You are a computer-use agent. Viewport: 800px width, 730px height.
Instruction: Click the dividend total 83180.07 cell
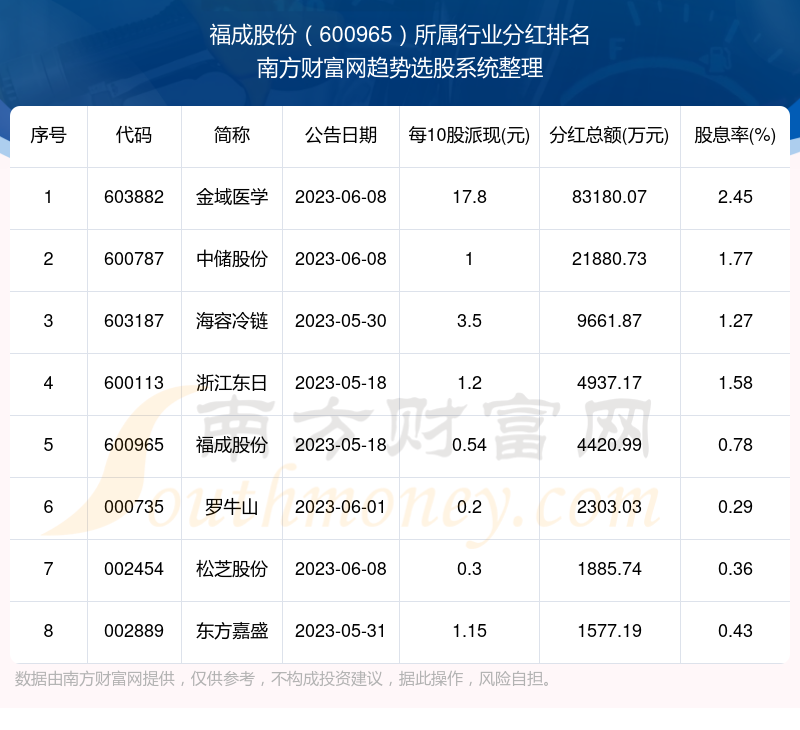[x=609, y=197]
